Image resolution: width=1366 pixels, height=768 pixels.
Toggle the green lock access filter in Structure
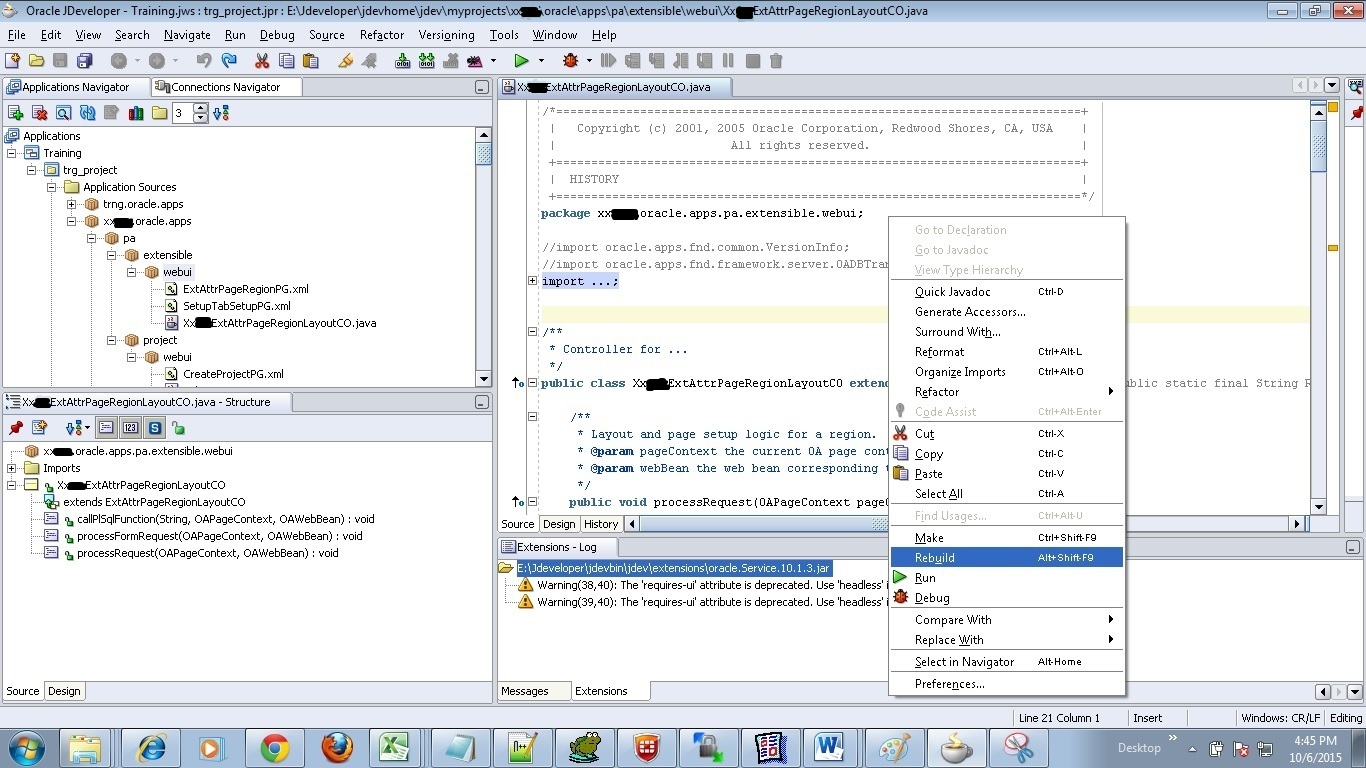click(179, 428)
